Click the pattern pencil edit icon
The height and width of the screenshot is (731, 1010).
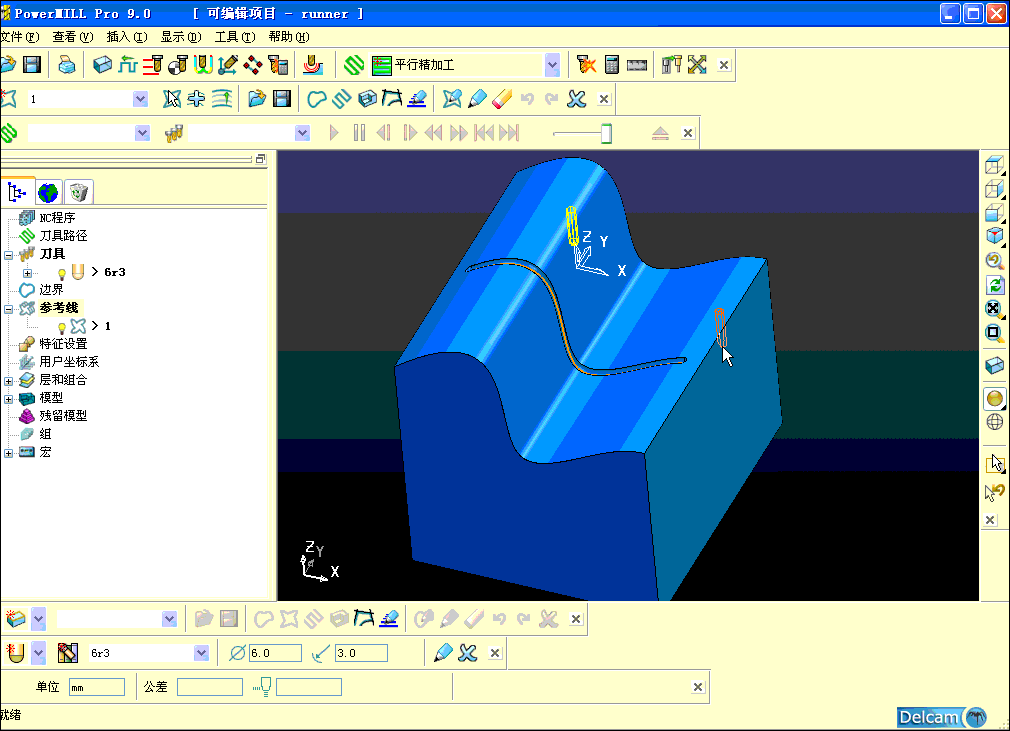(477, 99)
